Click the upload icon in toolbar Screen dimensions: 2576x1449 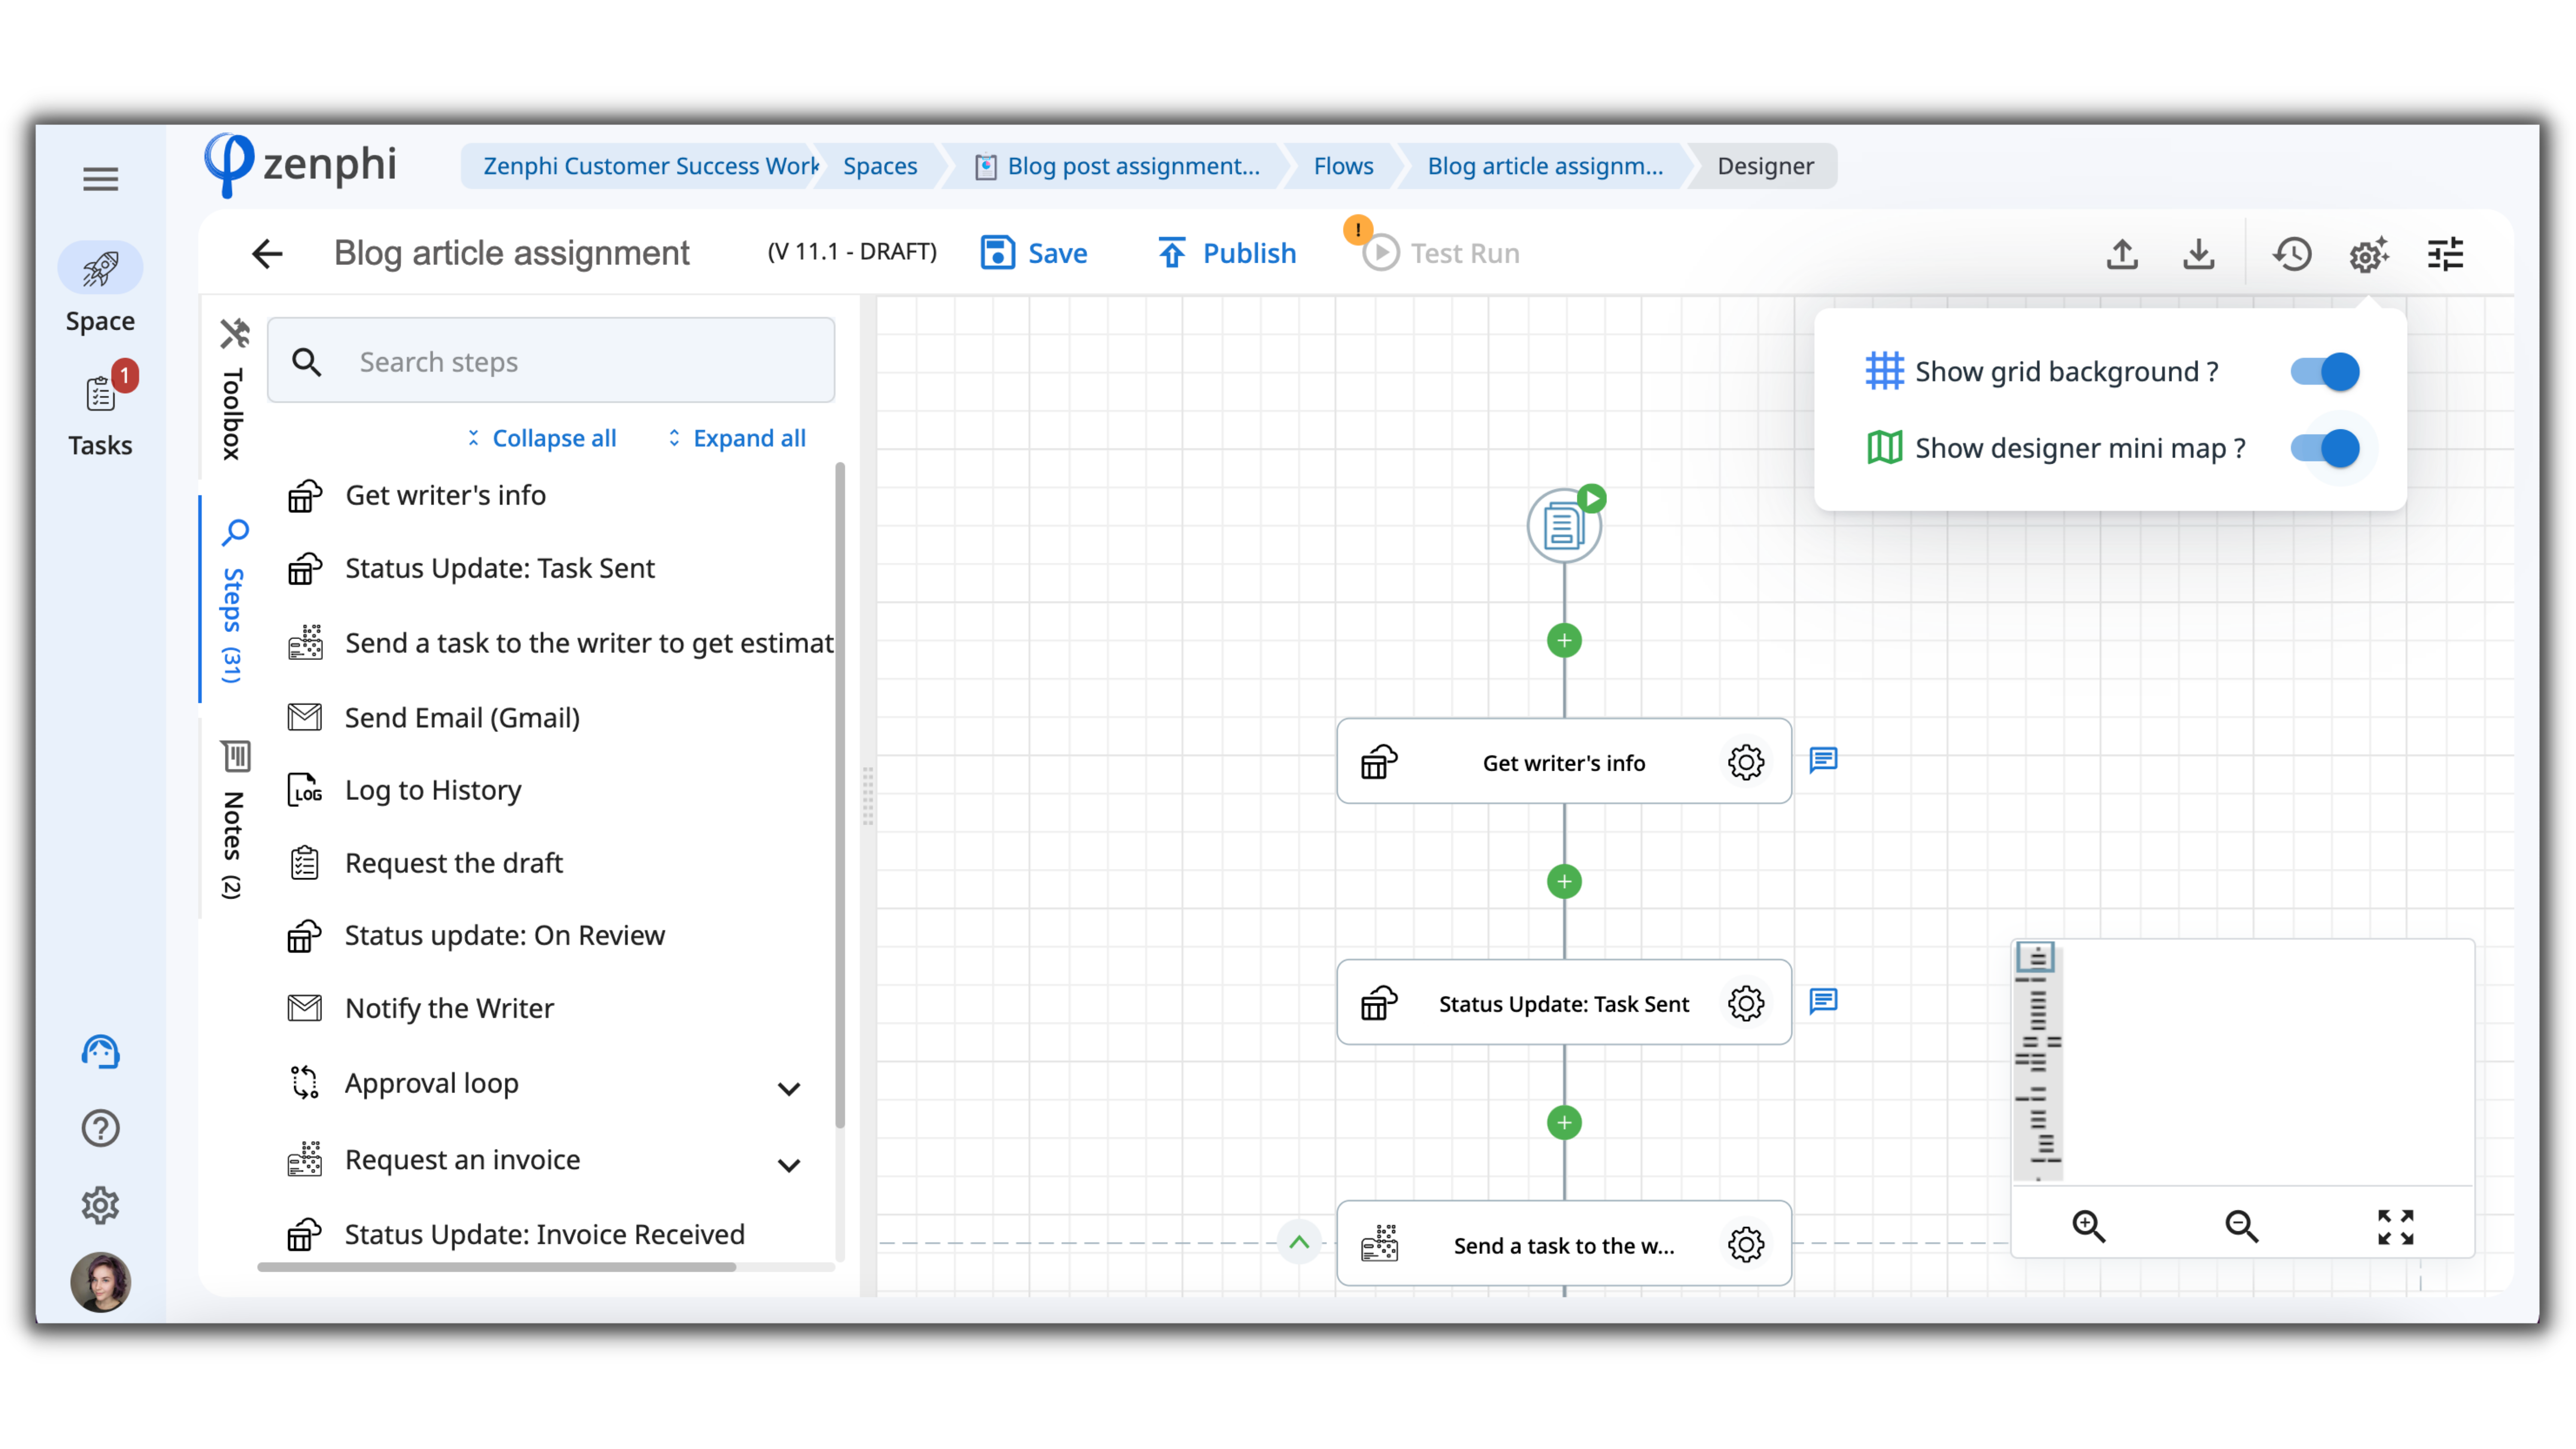point(2122,254)
